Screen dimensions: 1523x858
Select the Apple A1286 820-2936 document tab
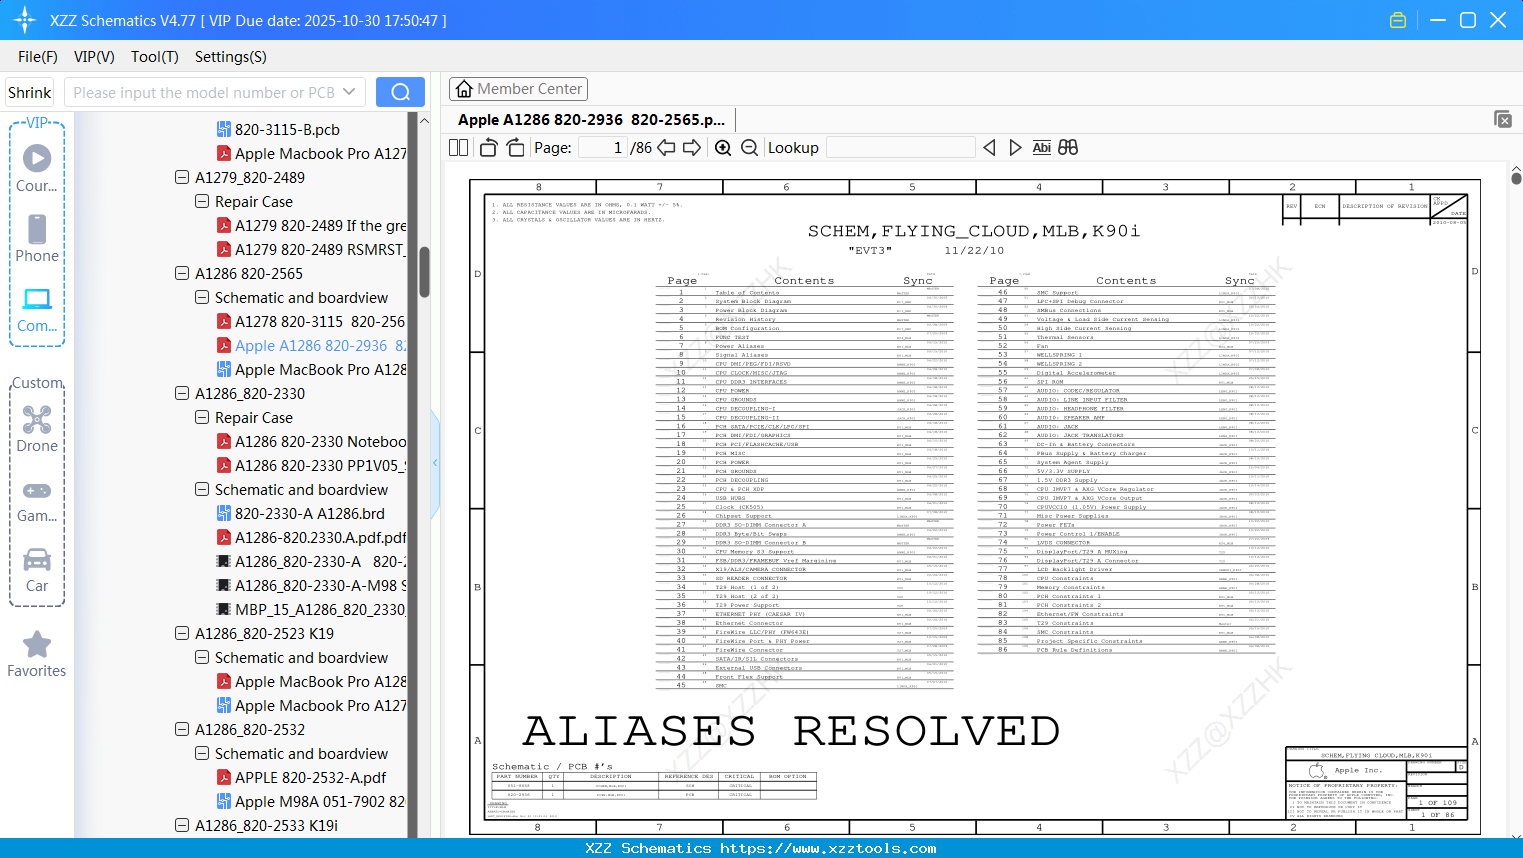[592, 119]
